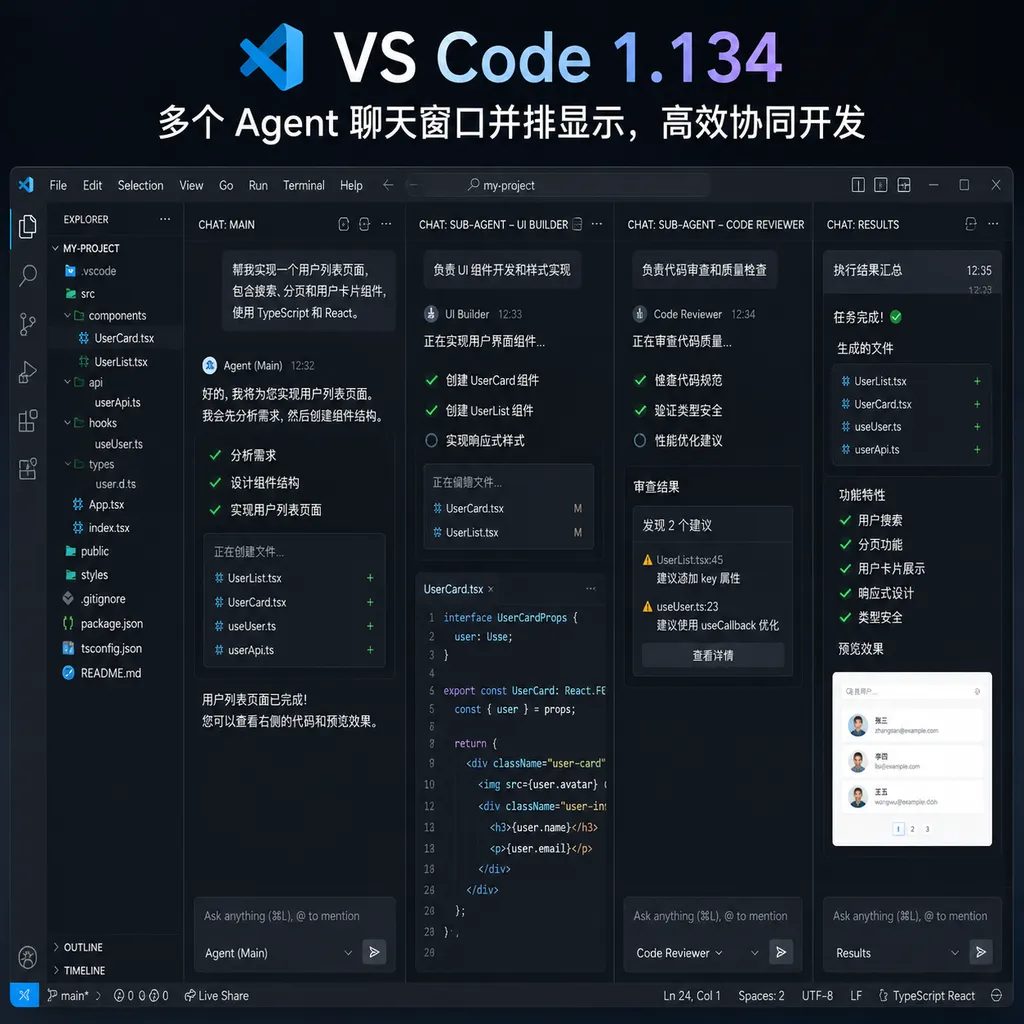Collapse the MY-PROJECT root folder

(56, 248)
